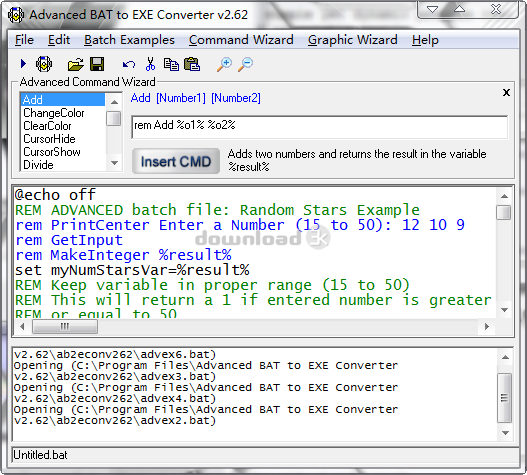
Task: Minimize the window with down-triangle button
Action: [432, 9]
